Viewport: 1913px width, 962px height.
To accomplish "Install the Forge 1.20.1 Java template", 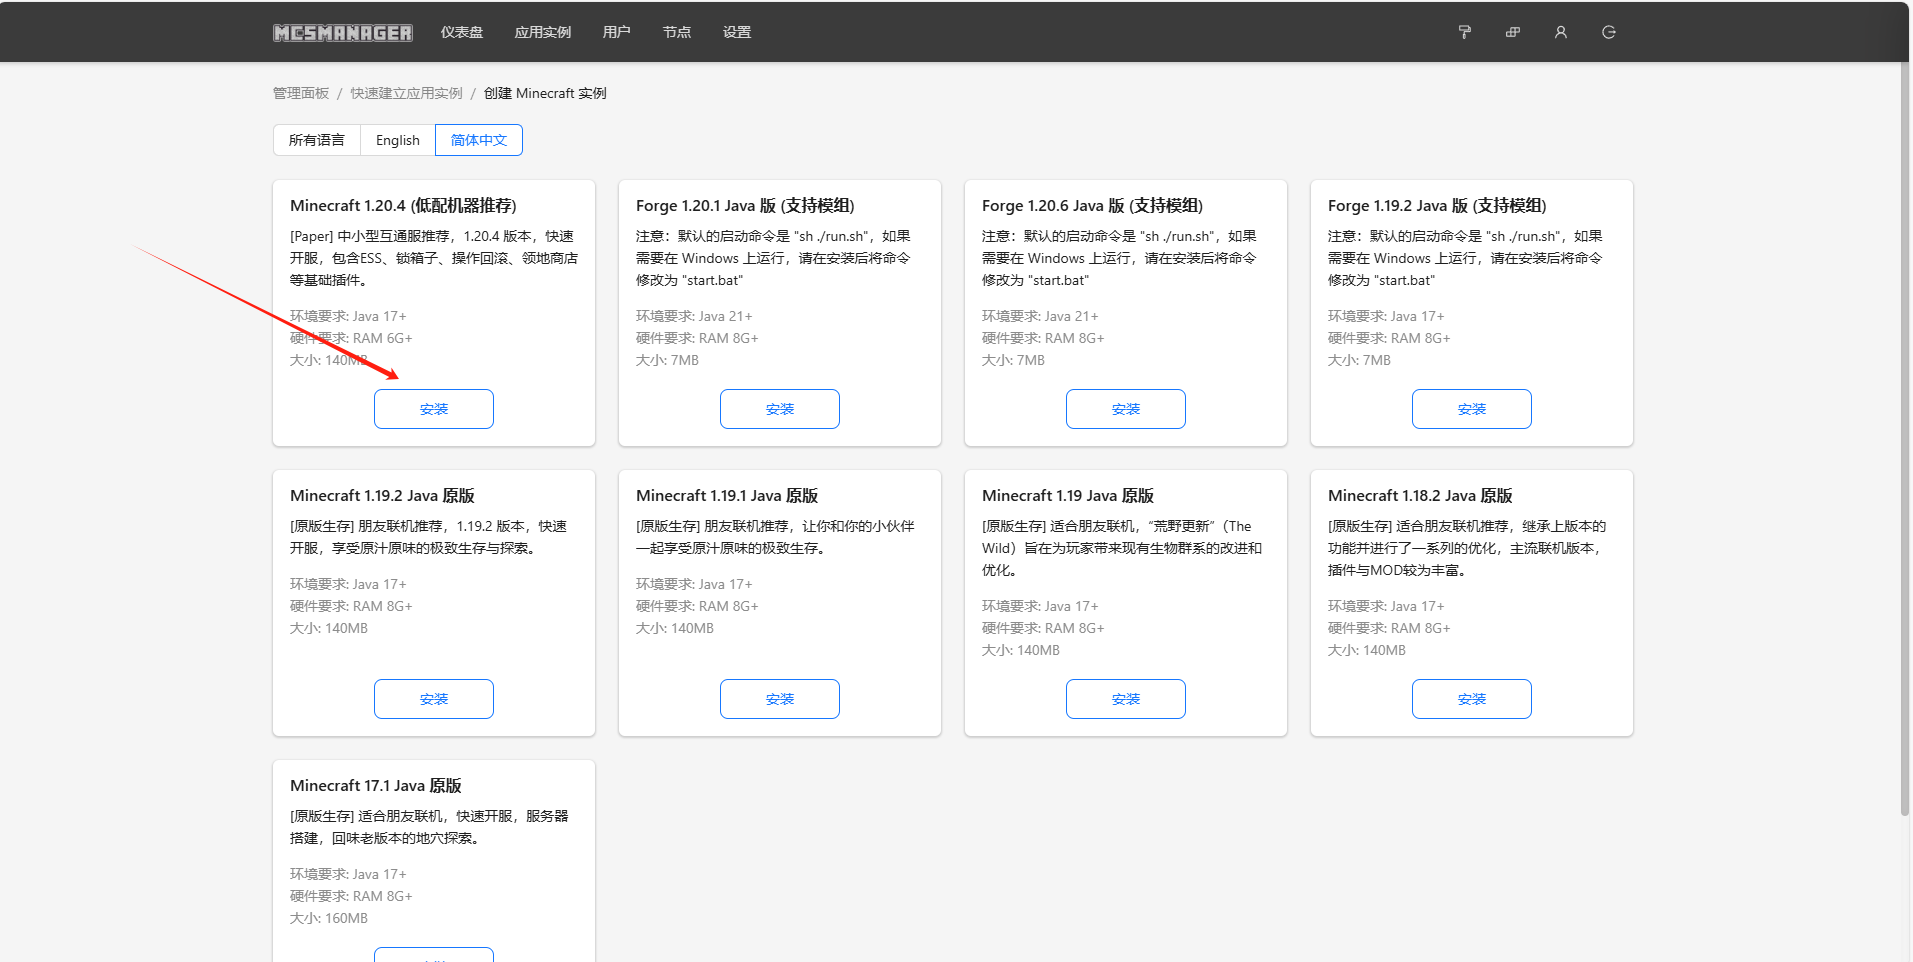I will (x=780, y=409).
